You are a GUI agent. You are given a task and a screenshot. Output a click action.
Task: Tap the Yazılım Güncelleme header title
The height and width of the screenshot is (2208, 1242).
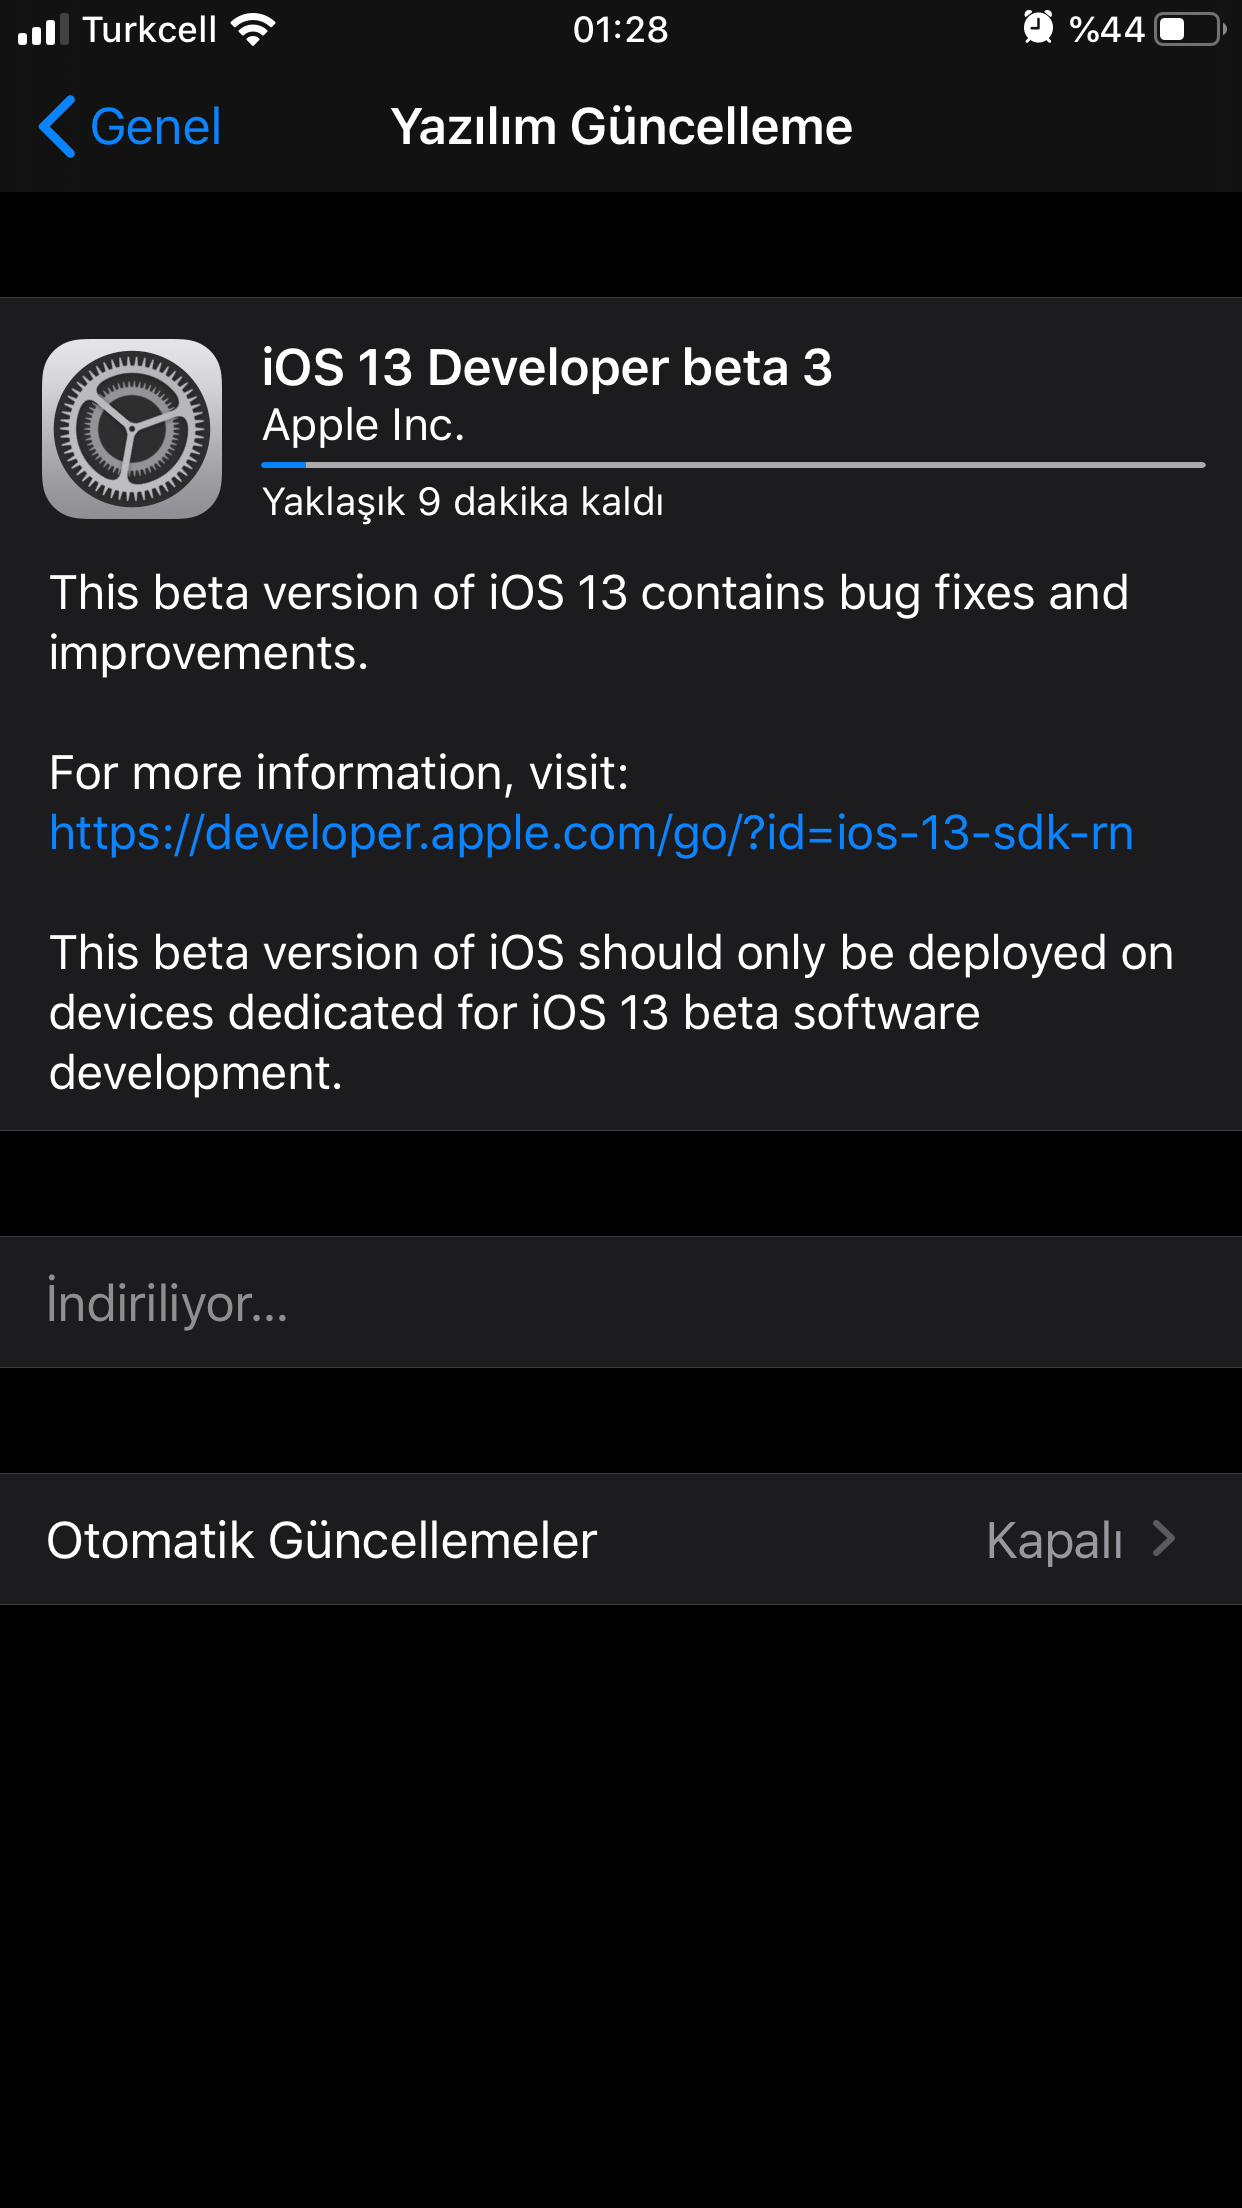(621, 127)
